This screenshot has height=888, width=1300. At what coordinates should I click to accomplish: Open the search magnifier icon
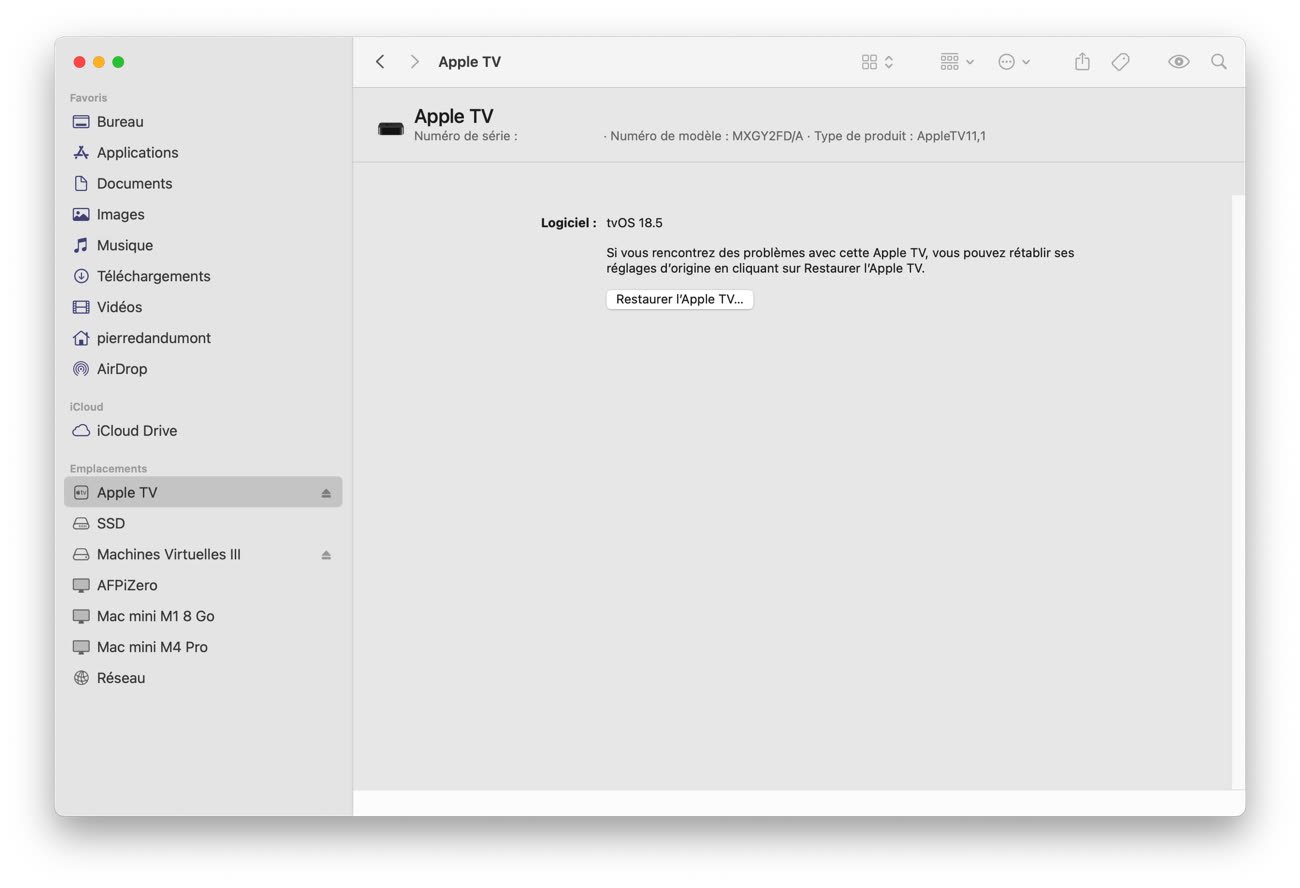pyautogui.click(x=1218, y=62)
